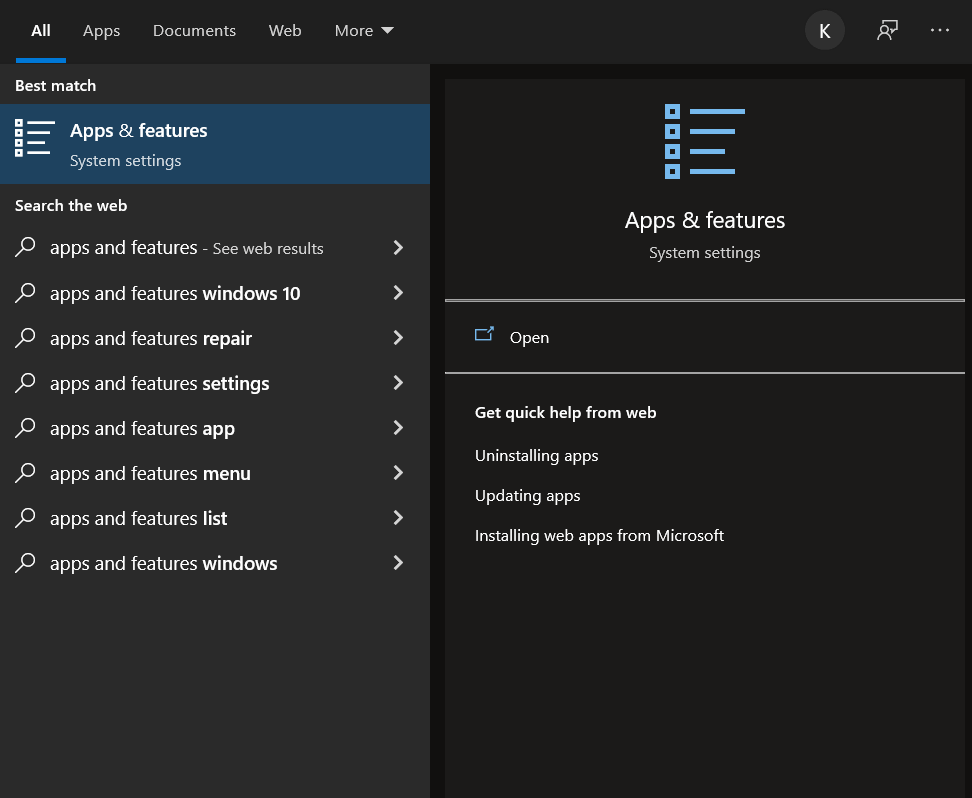Expand chevron for See web results row
972x798 pixels.
(399, 248)
